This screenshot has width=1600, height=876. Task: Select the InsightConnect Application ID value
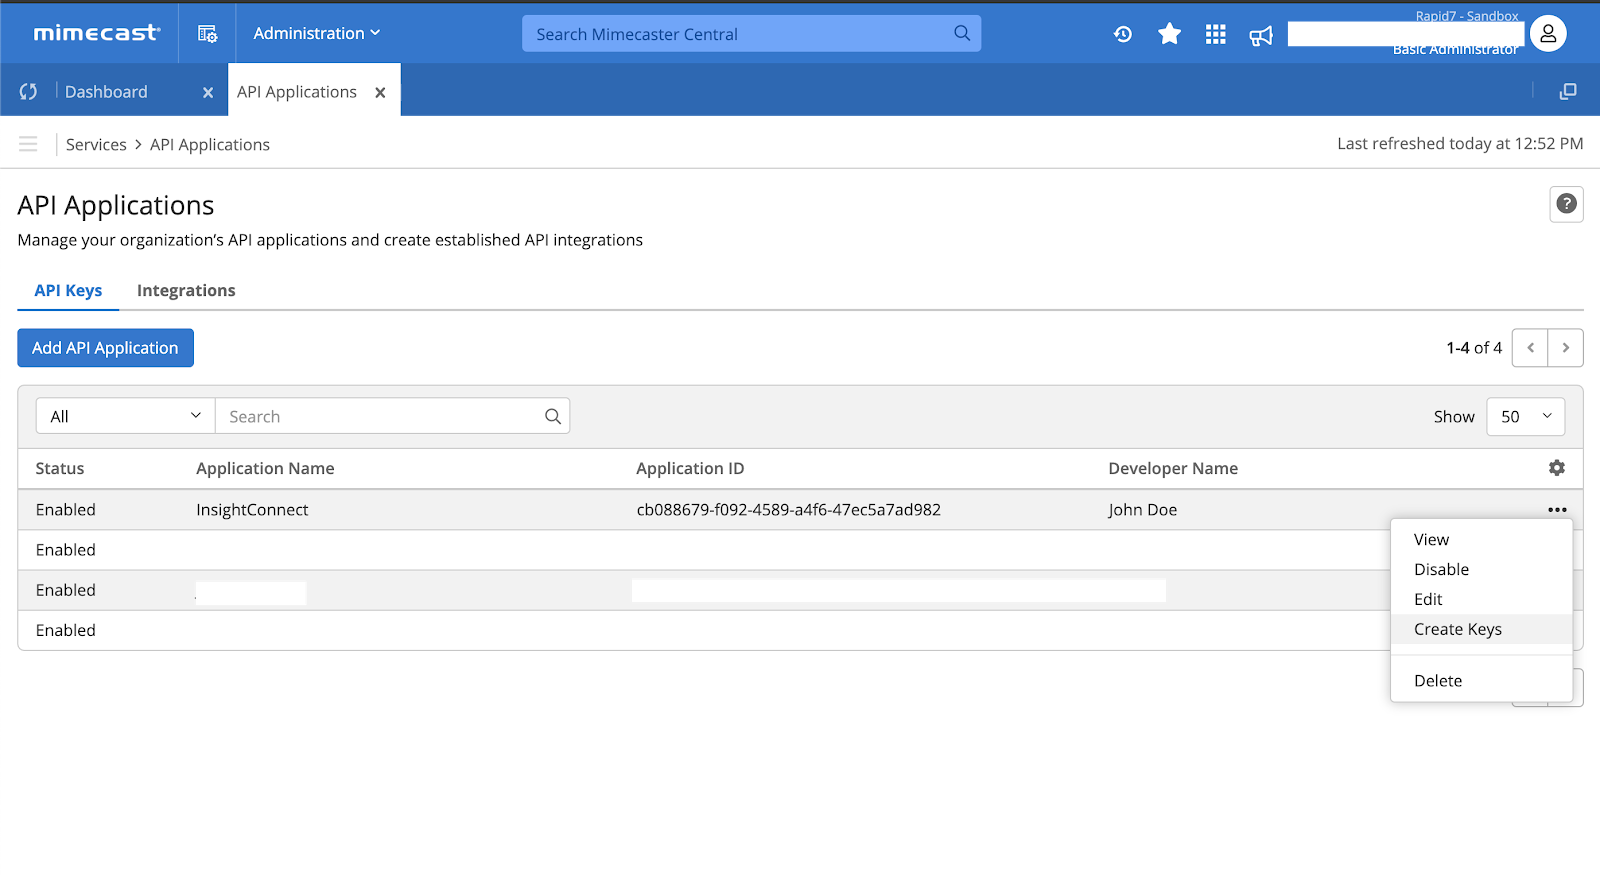pyautogui.click(x=789, y=510)
